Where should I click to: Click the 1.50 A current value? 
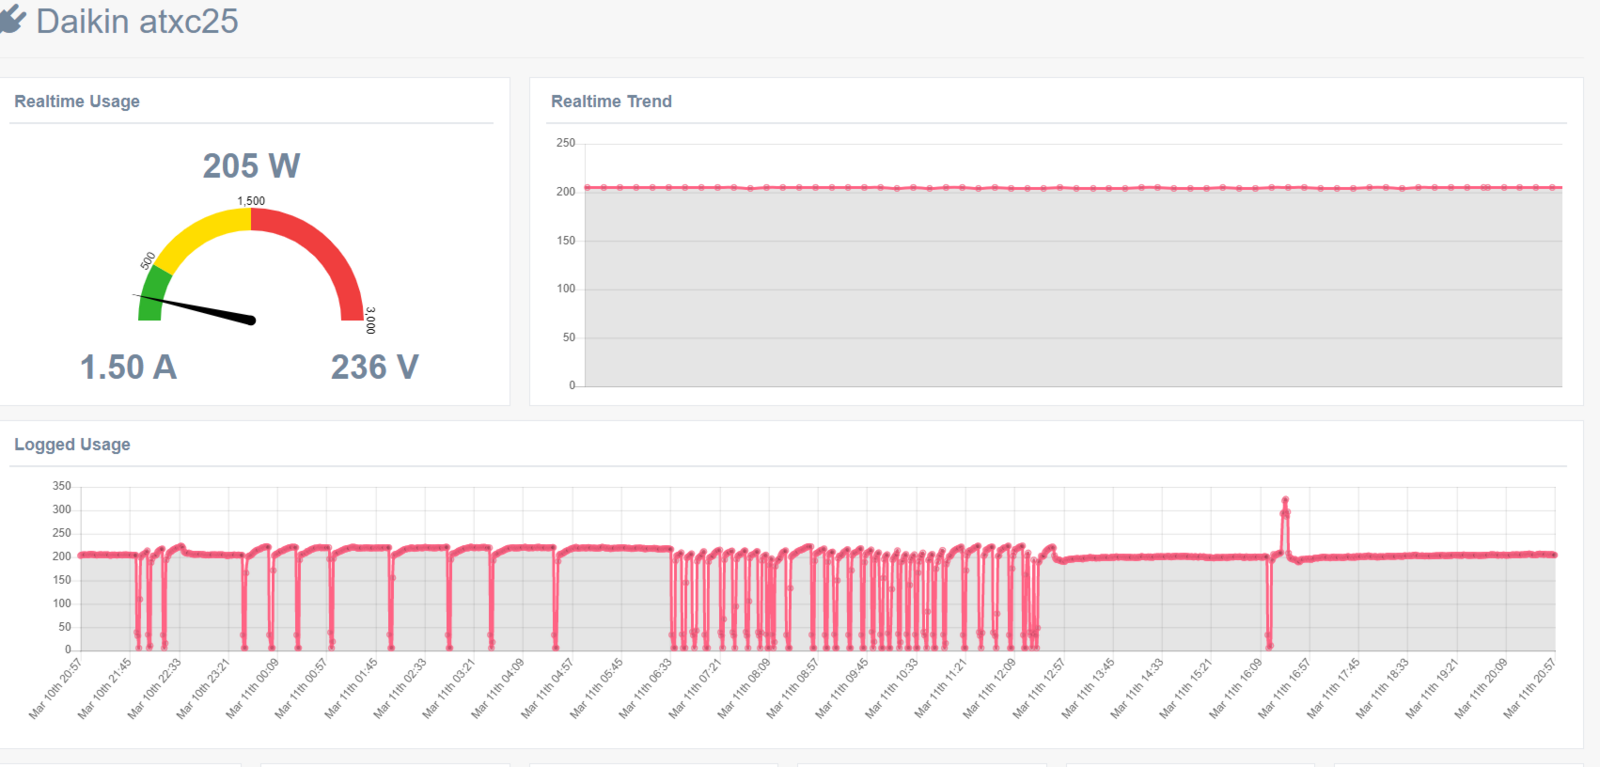(128, 367)
